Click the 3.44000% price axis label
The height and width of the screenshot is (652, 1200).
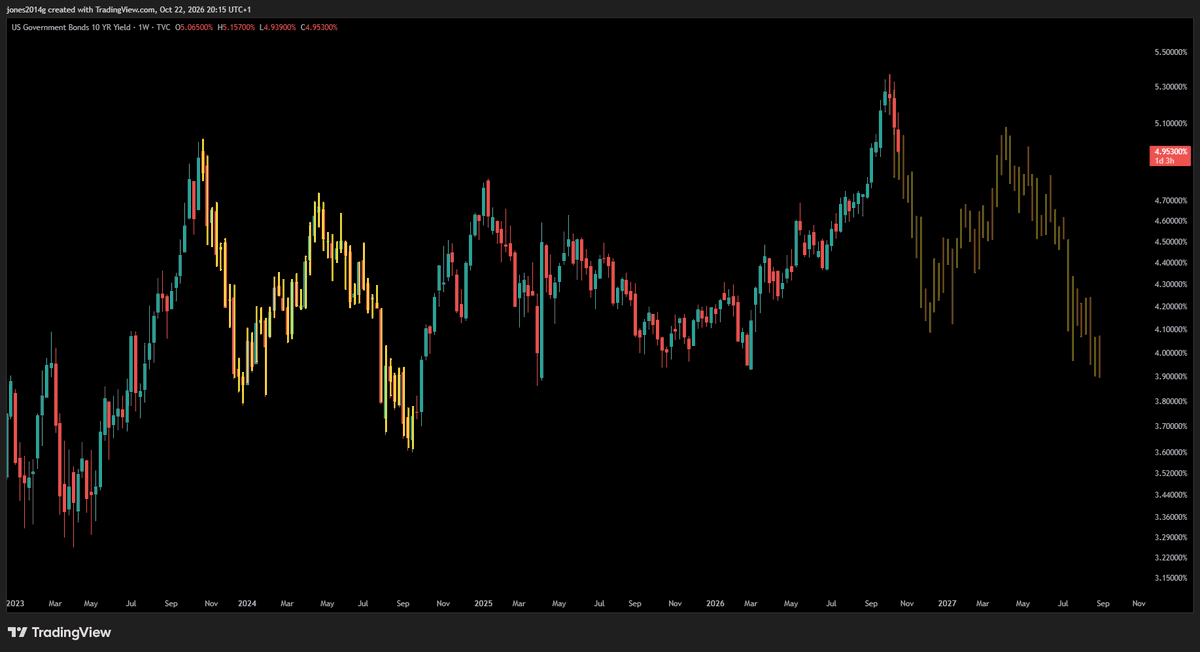coord(1171,496)
